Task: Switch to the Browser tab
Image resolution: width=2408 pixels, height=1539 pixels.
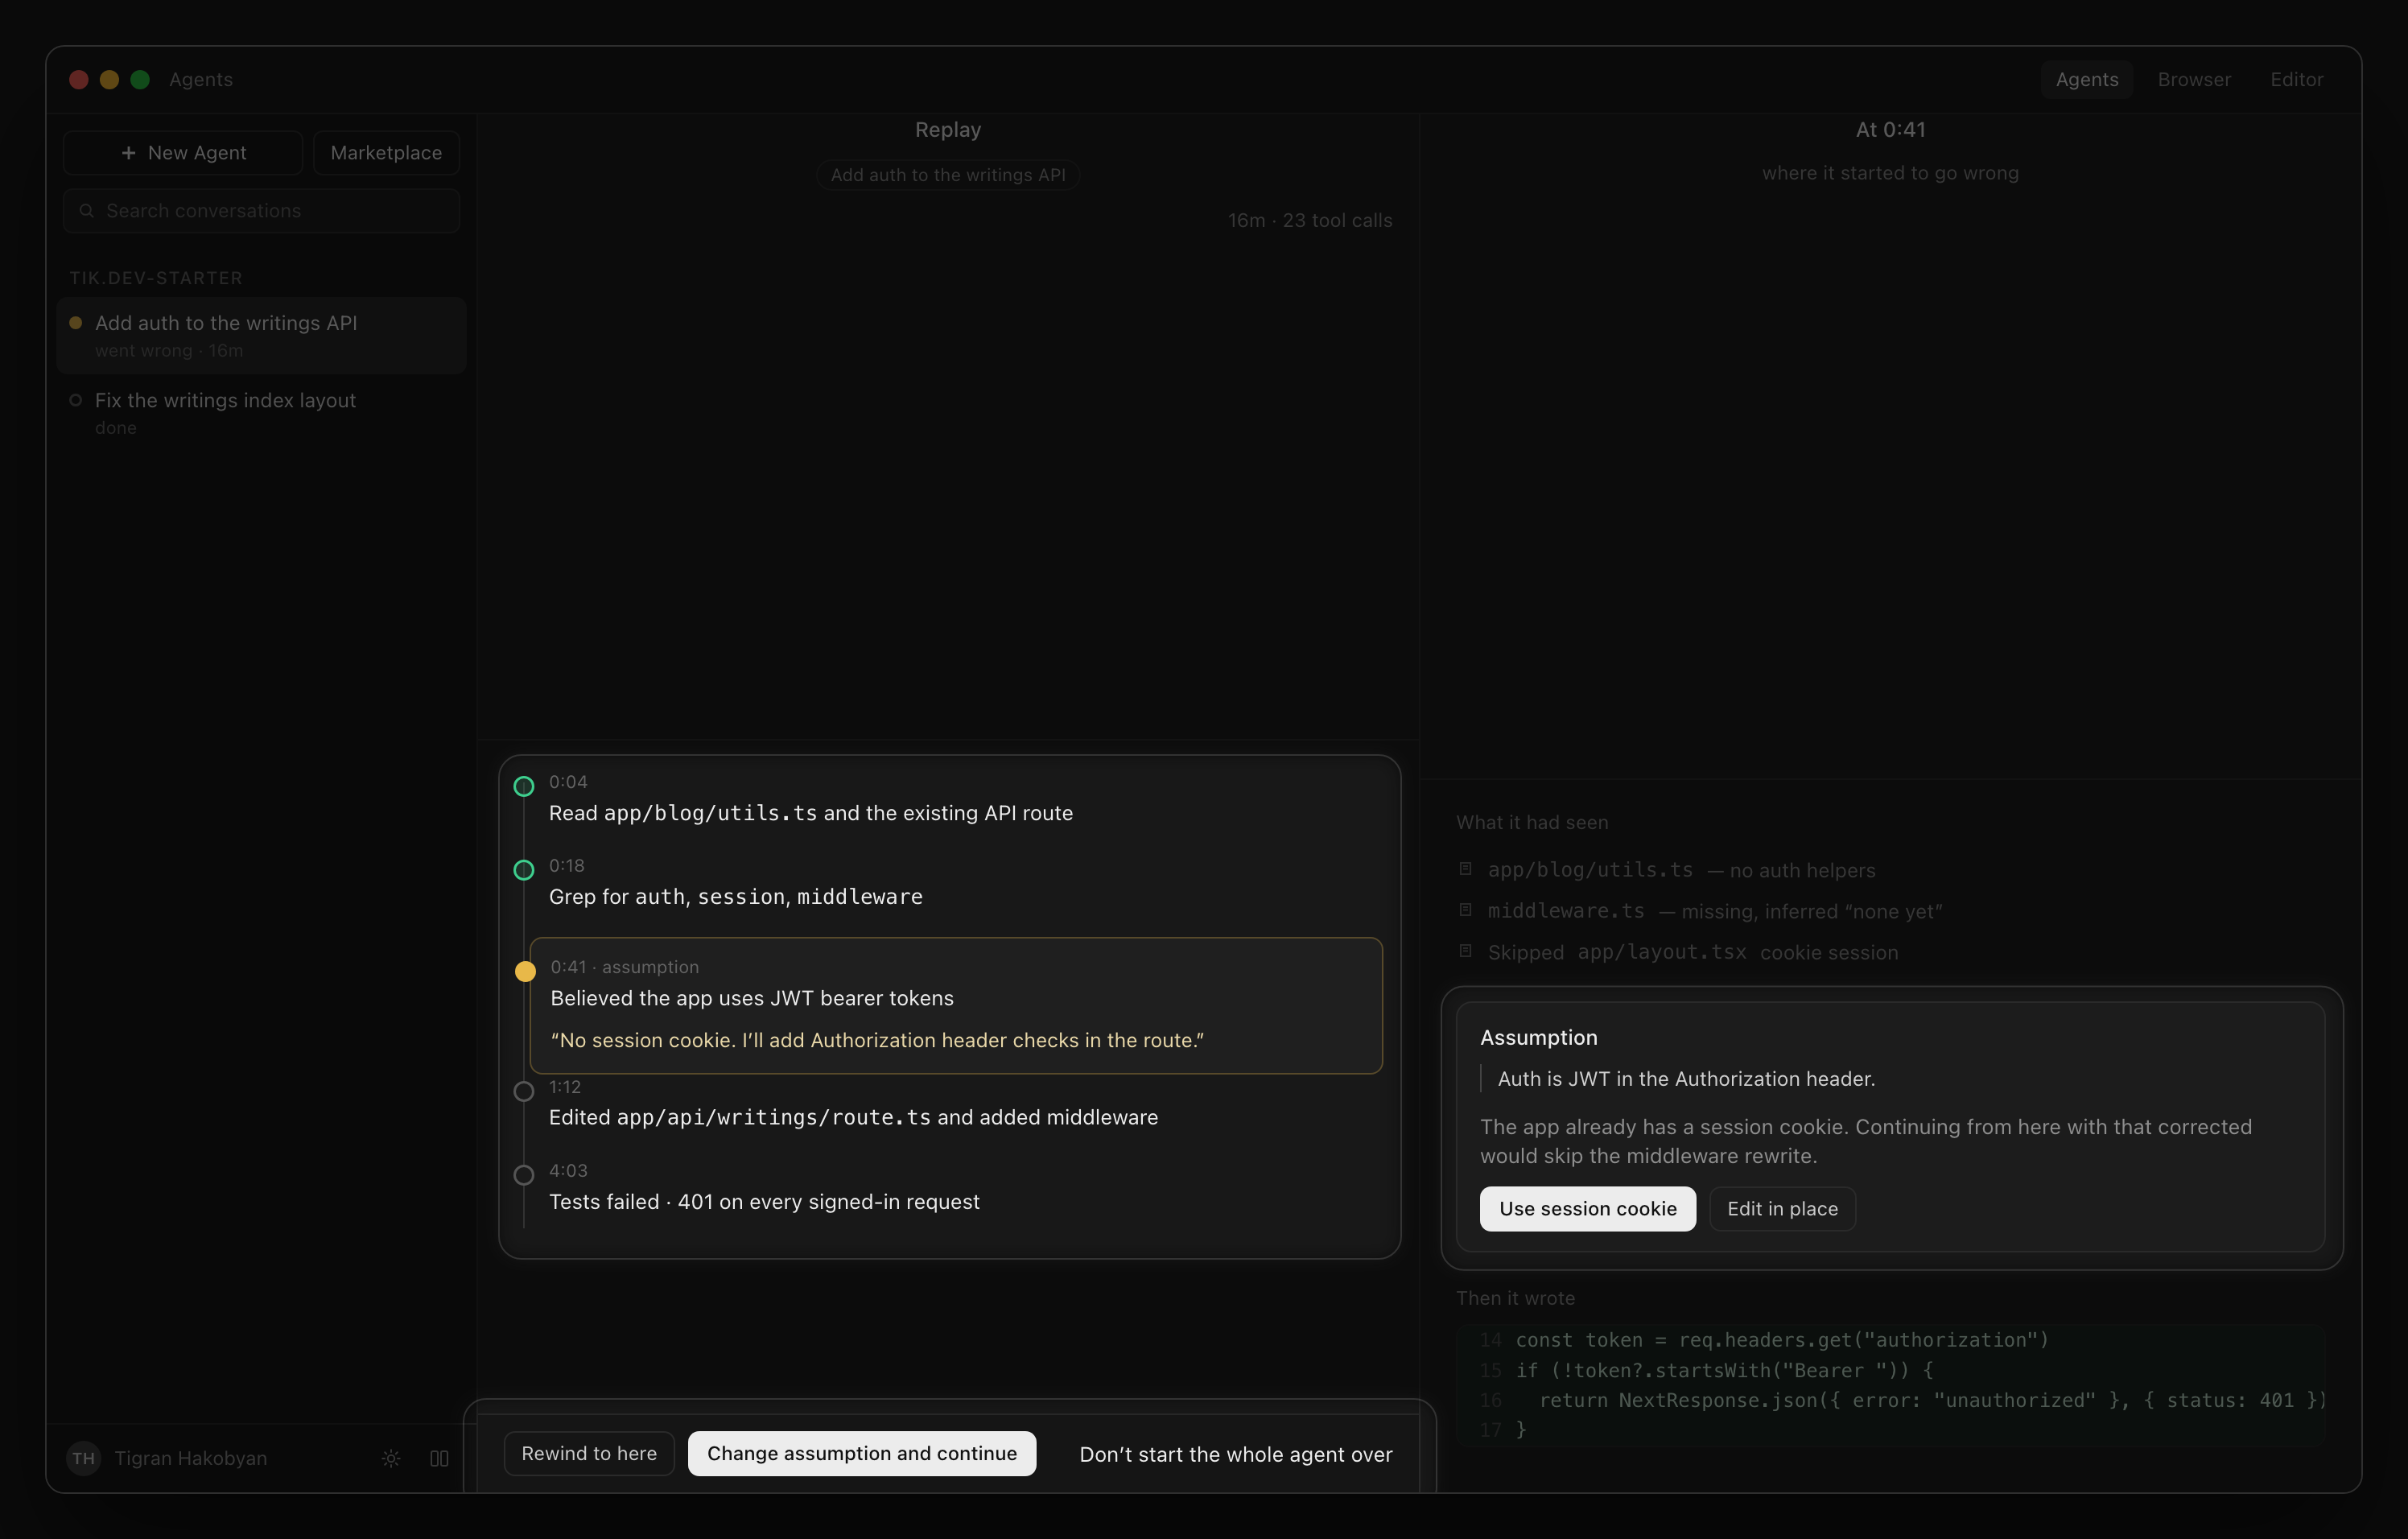Action: tap(2194, 79)
